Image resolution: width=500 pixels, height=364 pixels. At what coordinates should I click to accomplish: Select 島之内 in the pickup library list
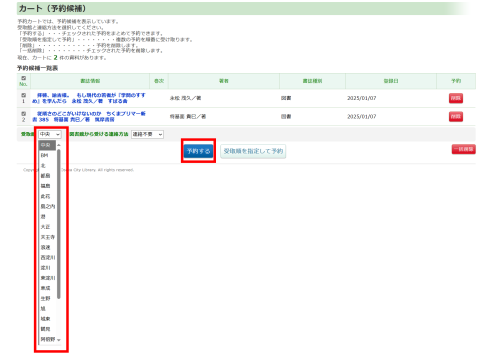click(x=47, y=206)
